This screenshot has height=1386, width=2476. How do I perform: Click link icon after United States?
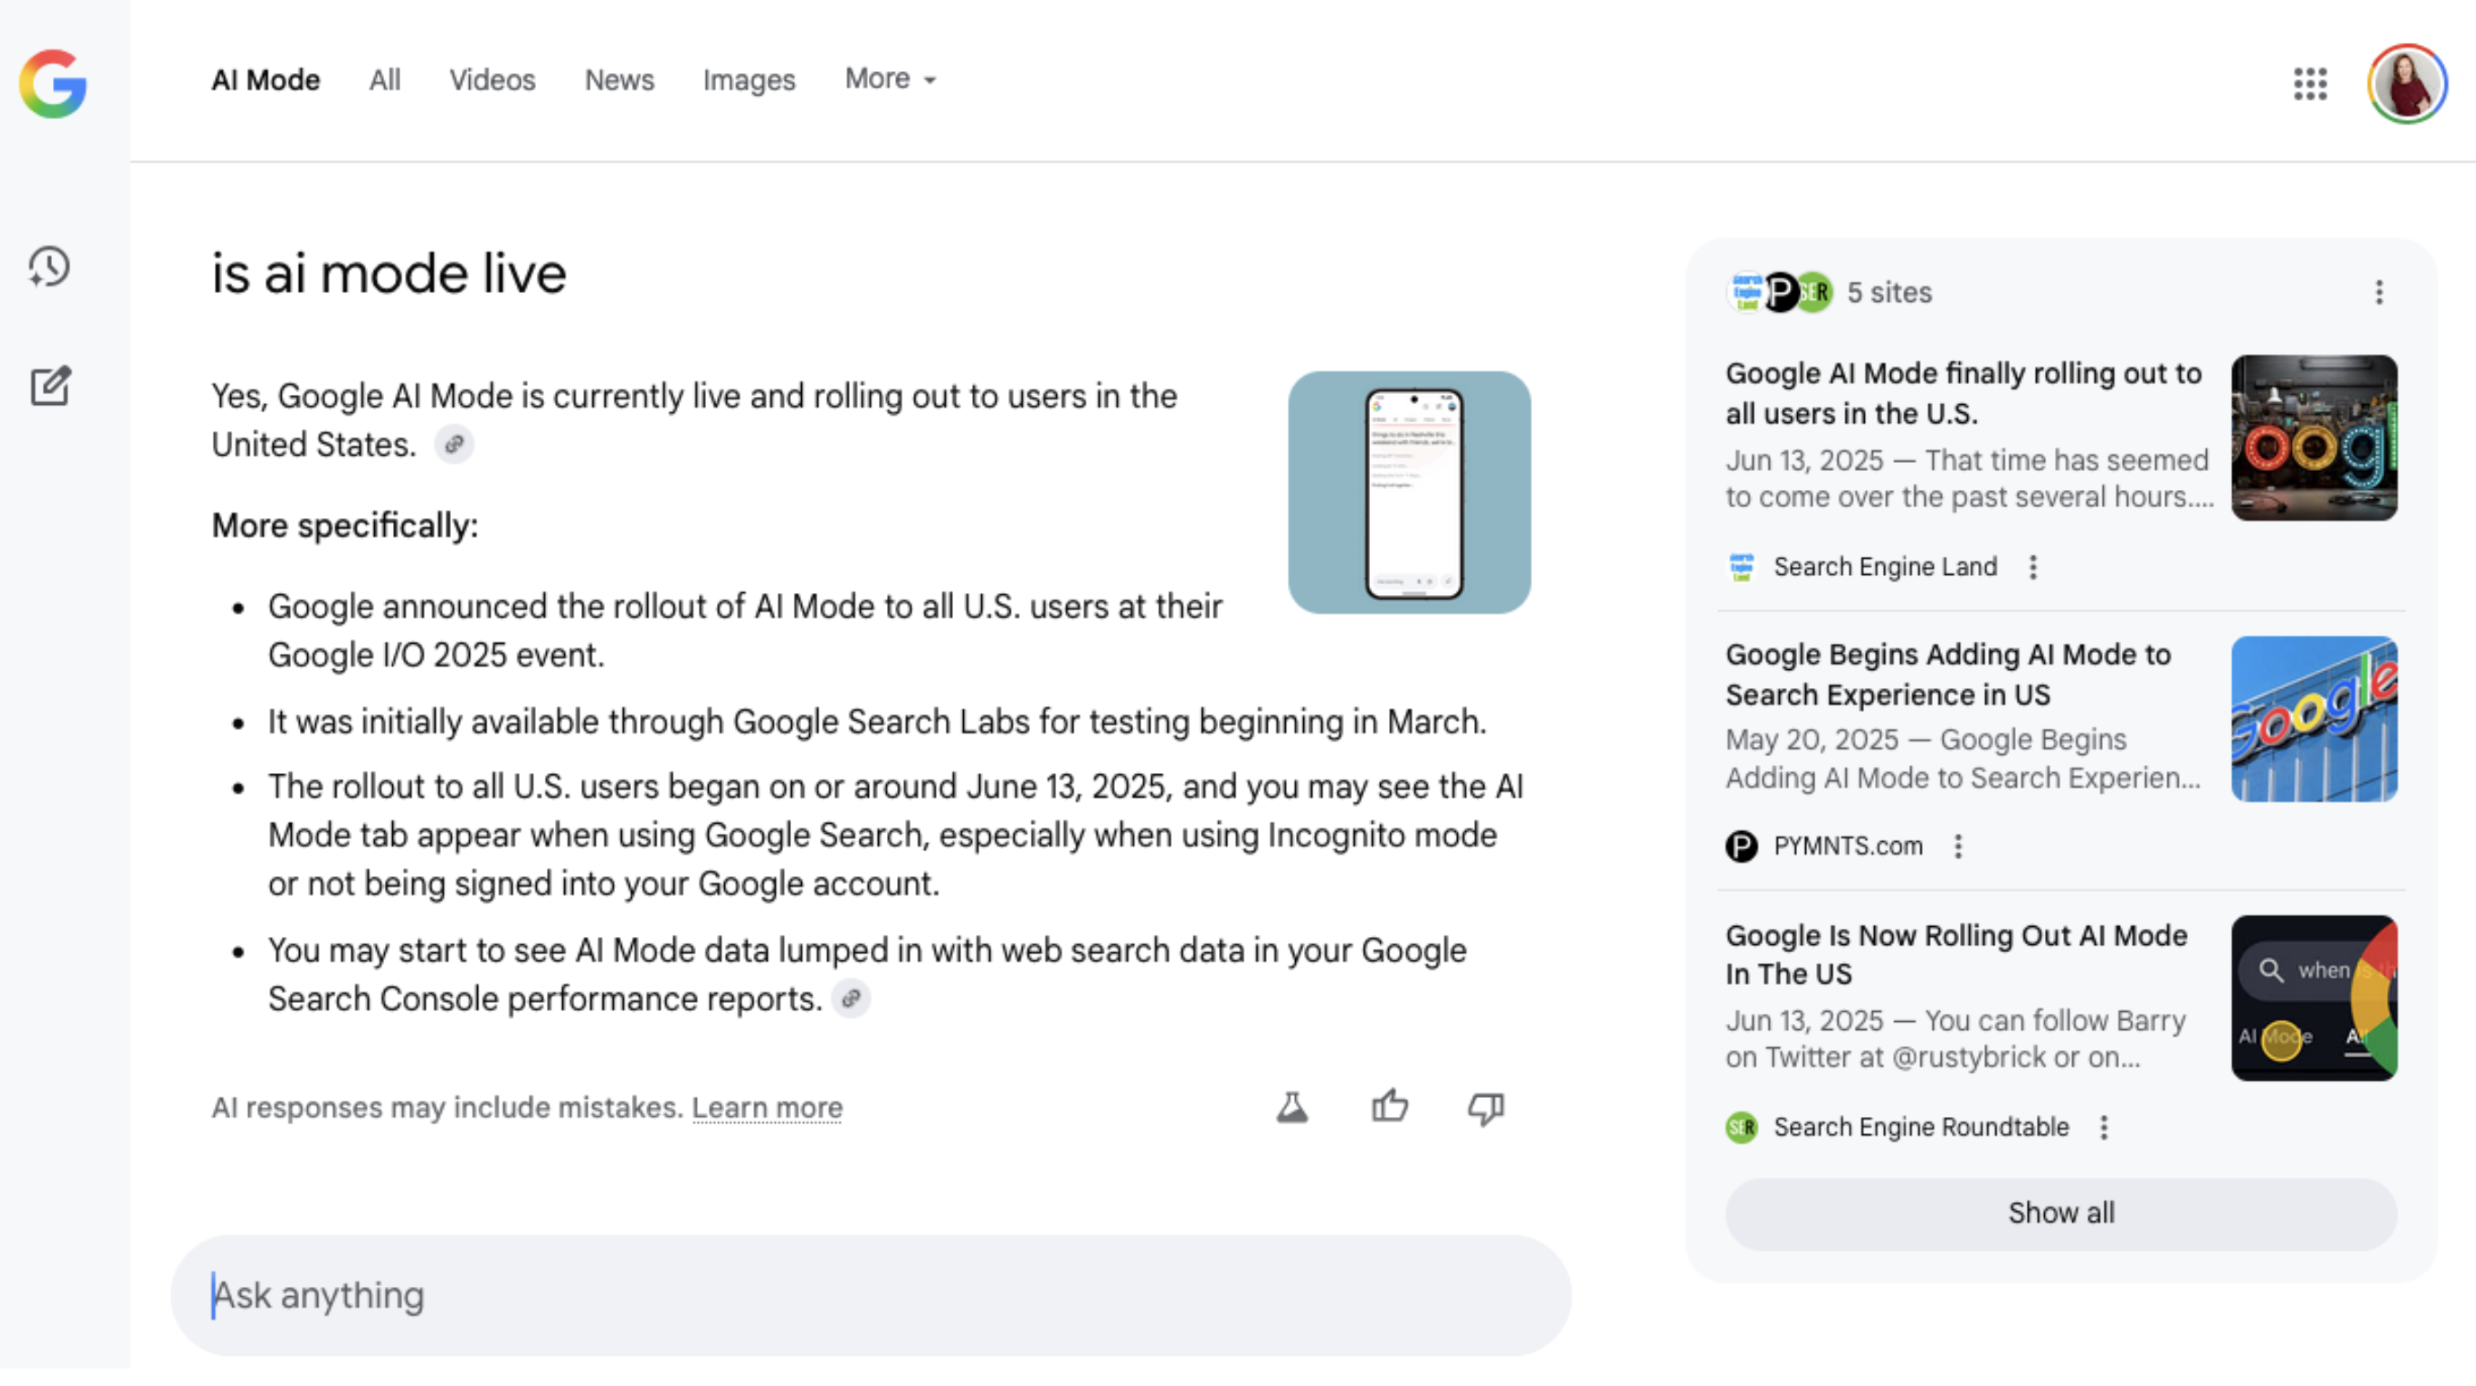tap(454, 445)
